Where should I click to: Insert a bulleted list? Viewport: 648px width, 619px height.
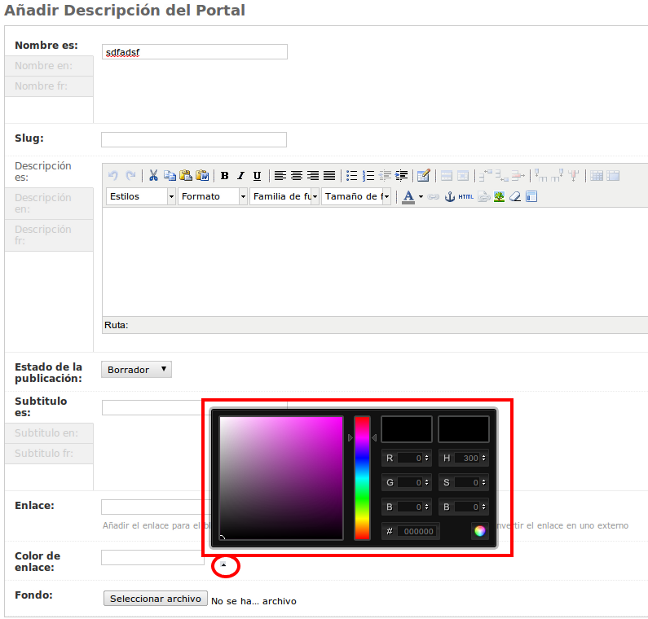coord(352,176)
